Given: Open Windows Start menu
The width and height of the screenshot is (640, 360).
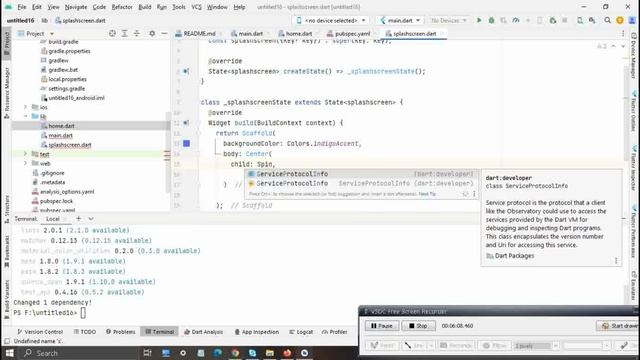Looking at the screenshot, I should click(x=9, y=353).
